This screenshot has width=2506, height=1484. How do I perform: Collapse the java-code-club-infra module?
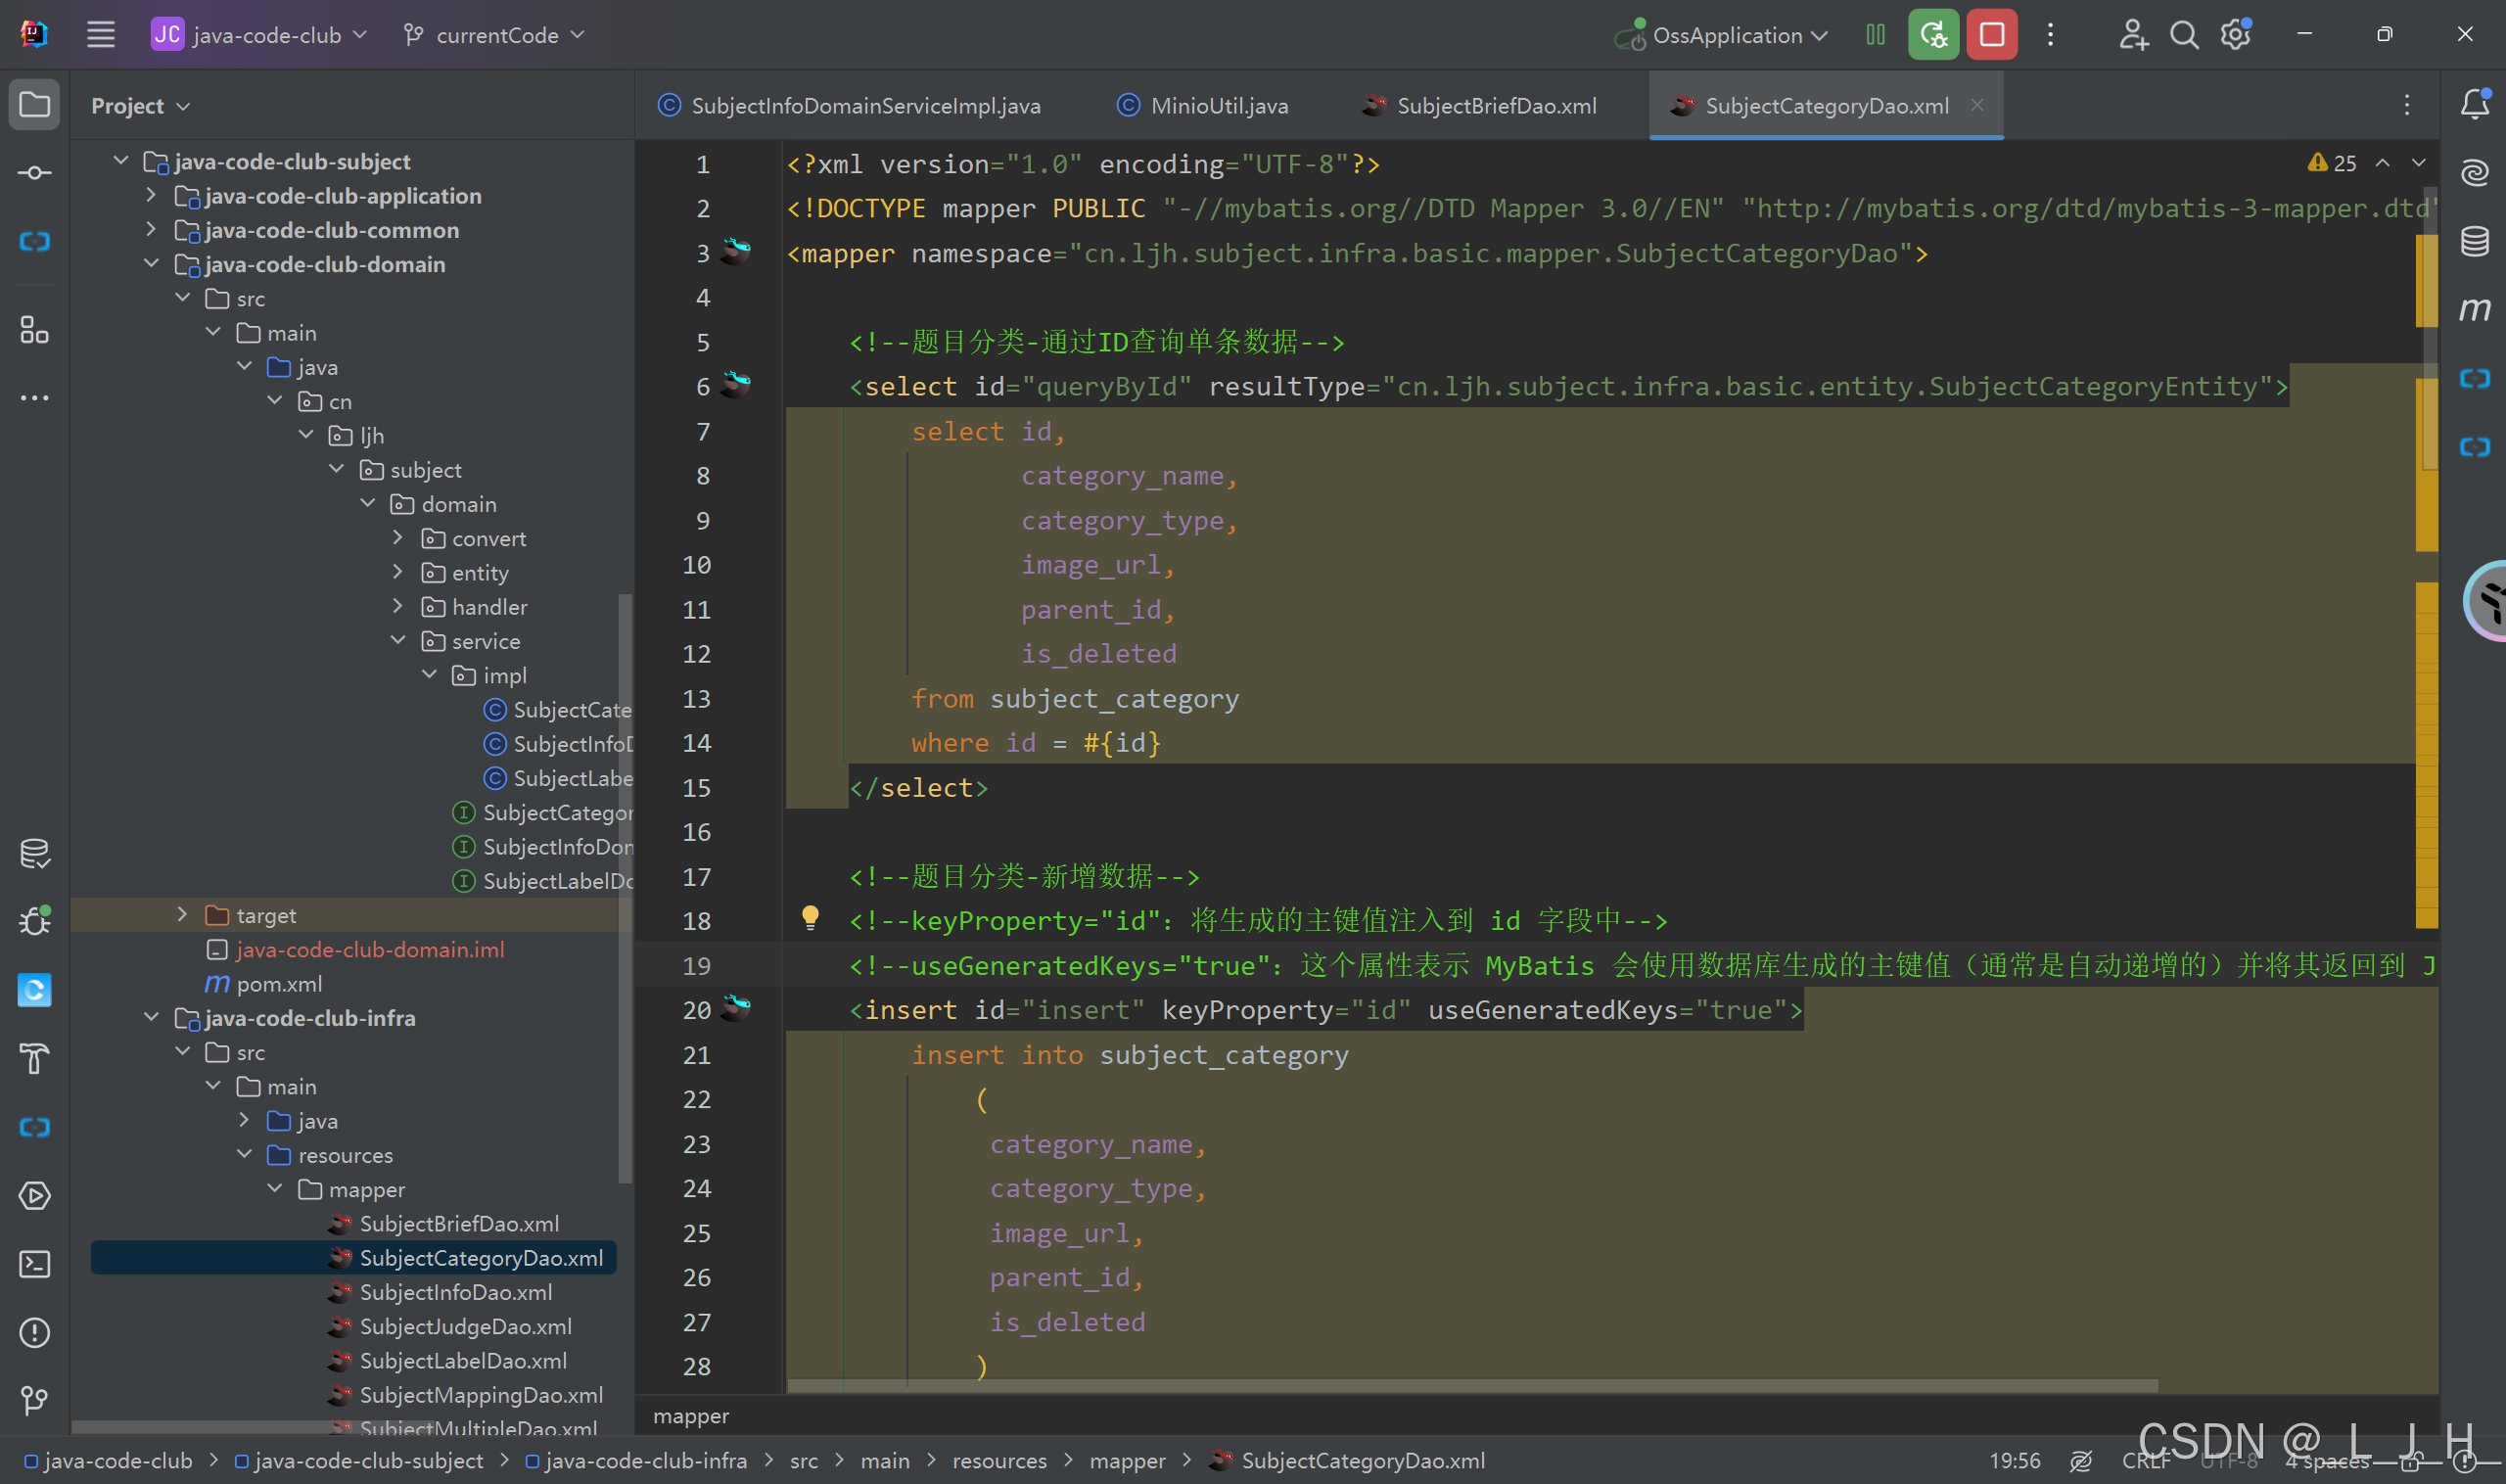pos(151,1017)
